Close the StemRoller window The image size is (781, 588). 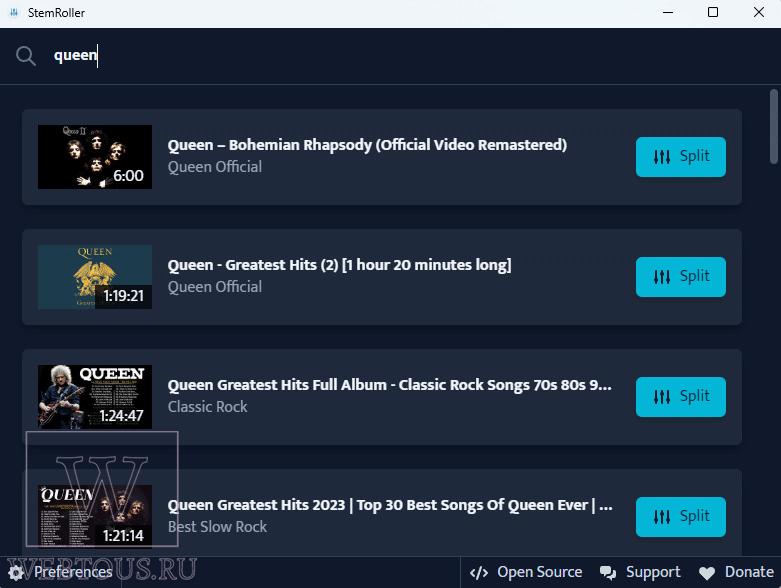coord(759,12)
